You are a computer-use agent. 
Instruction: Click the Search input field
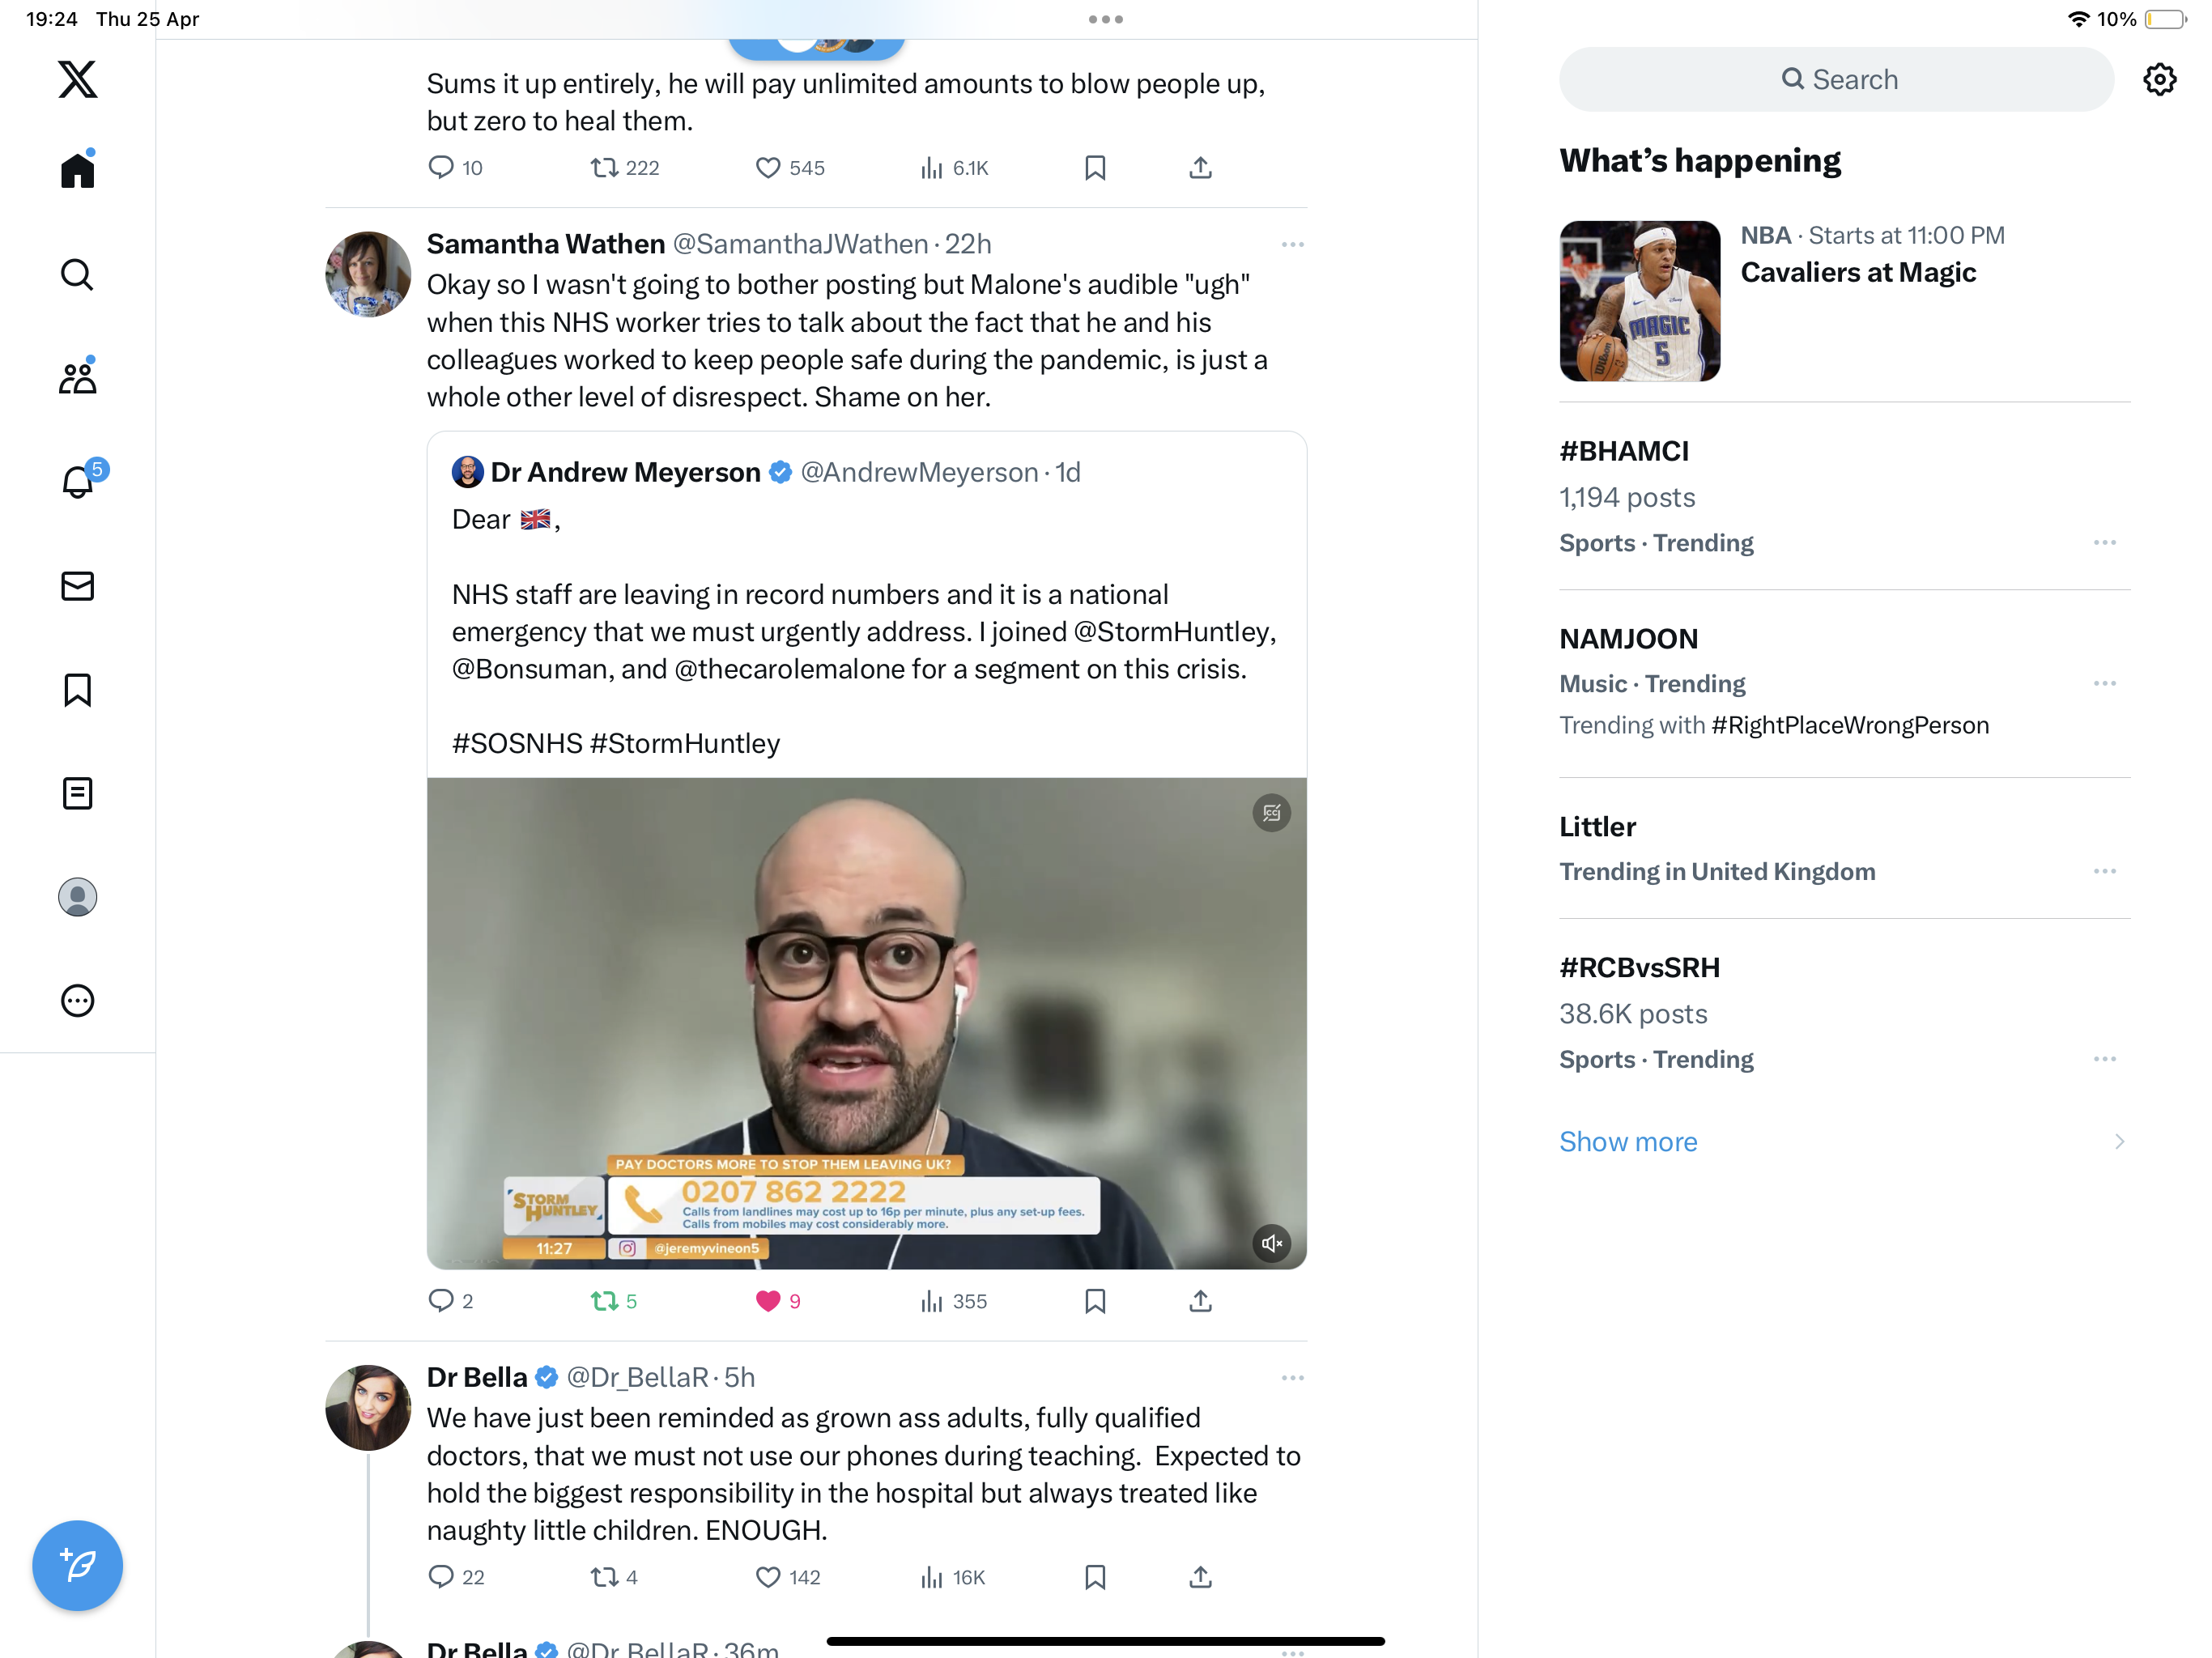1836,79
